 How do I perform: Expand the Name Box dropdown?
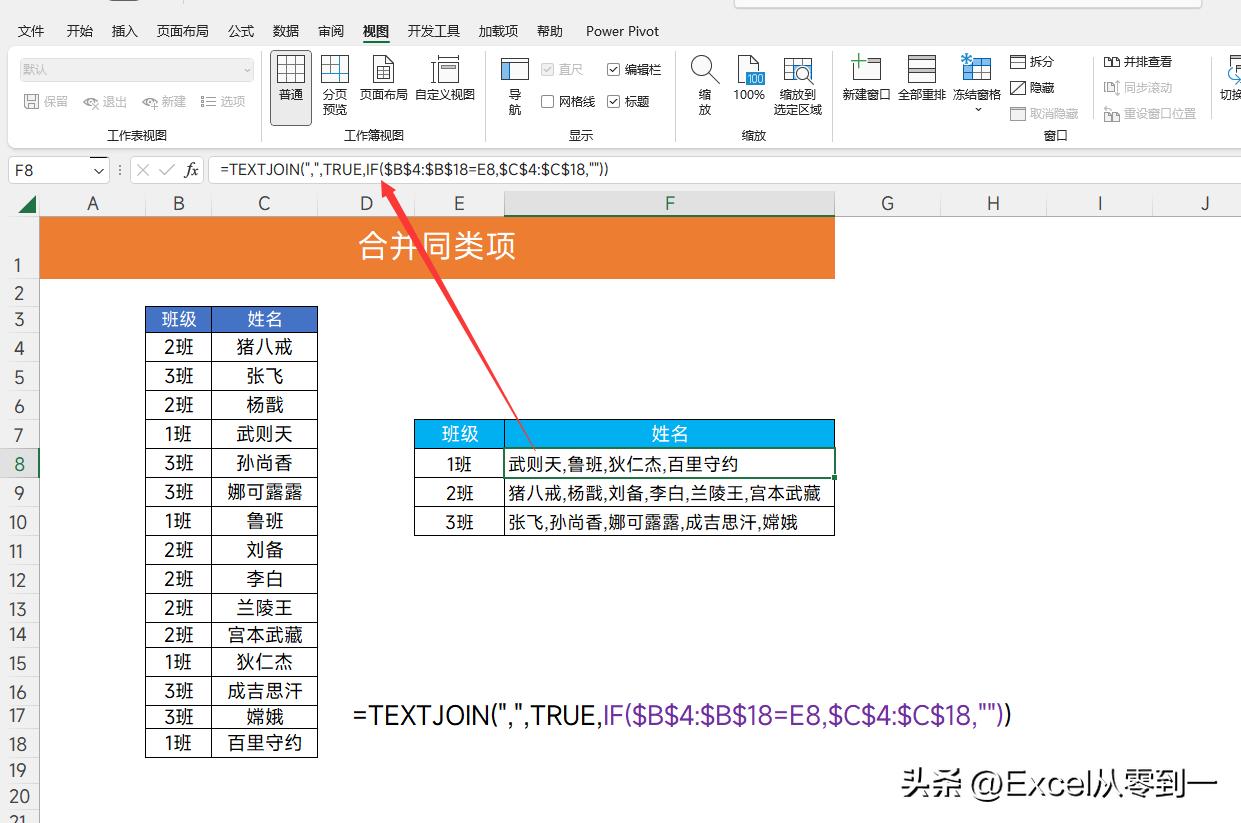coord(98,169)
